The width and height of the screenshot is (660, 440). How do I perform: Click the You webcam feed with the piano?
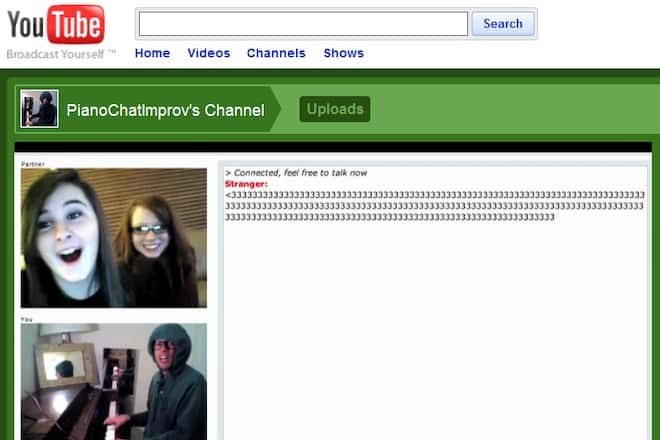click(x=113, y=380)
